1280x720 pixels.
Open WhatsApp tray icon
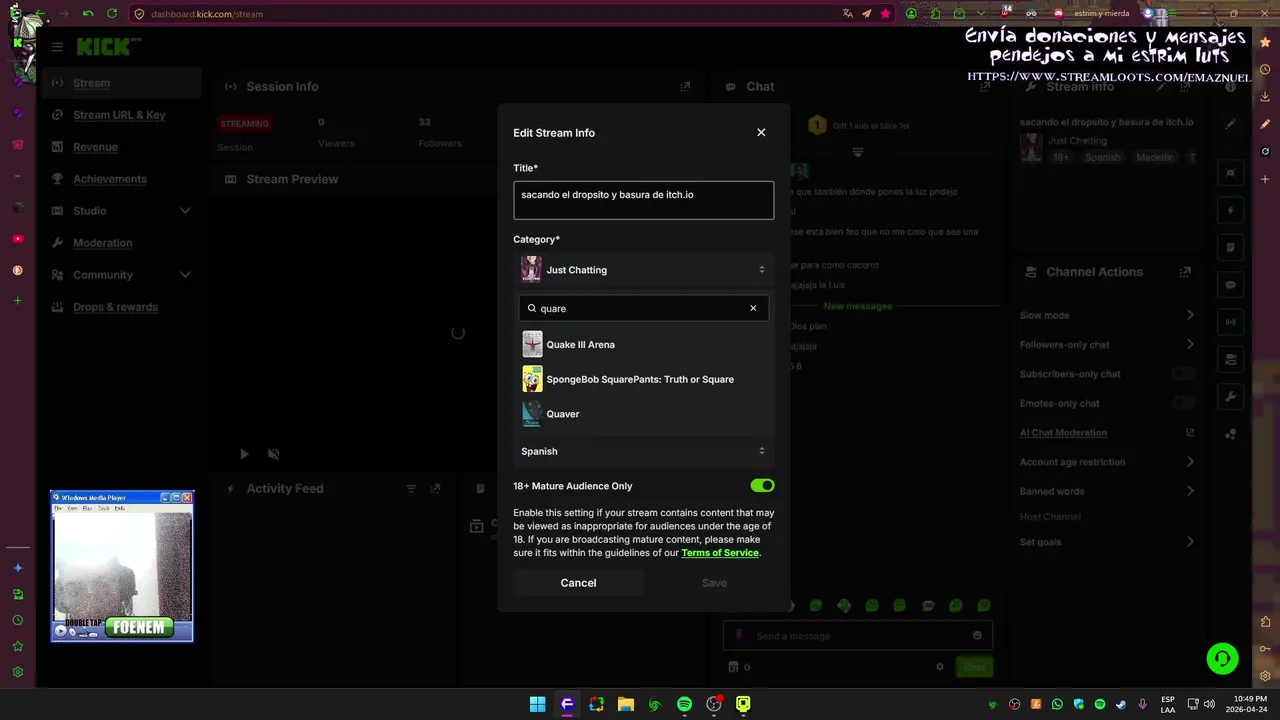pyautogui.click(x=1057, y=704)
